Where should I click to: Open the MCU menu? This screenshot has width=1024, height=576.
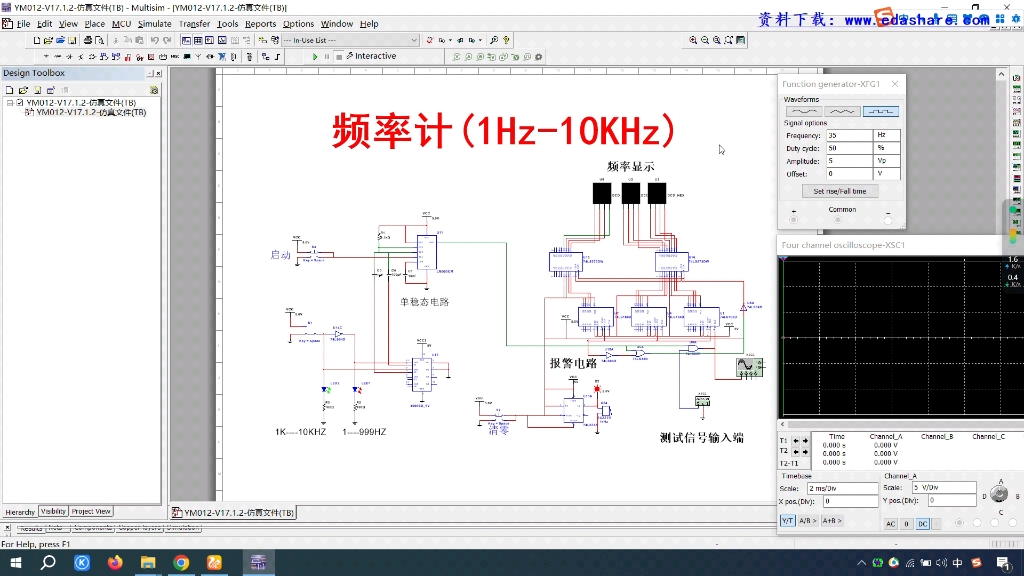coord(121,24)
